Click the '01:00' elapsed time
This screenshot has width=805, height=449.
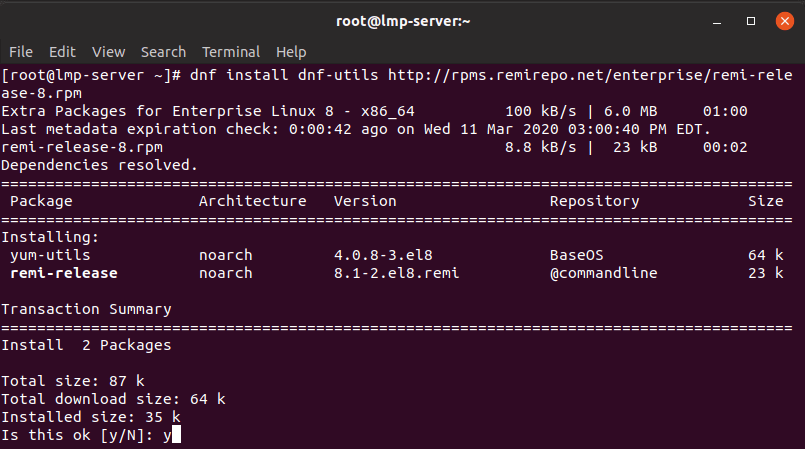pos(725,111)
